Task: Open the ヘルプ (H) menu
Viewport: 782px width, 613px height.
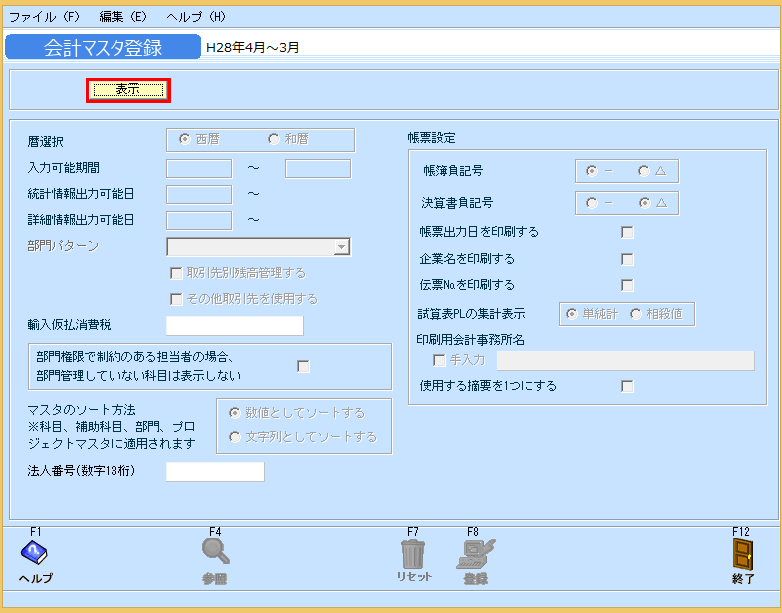Action: tap(196, 17)
